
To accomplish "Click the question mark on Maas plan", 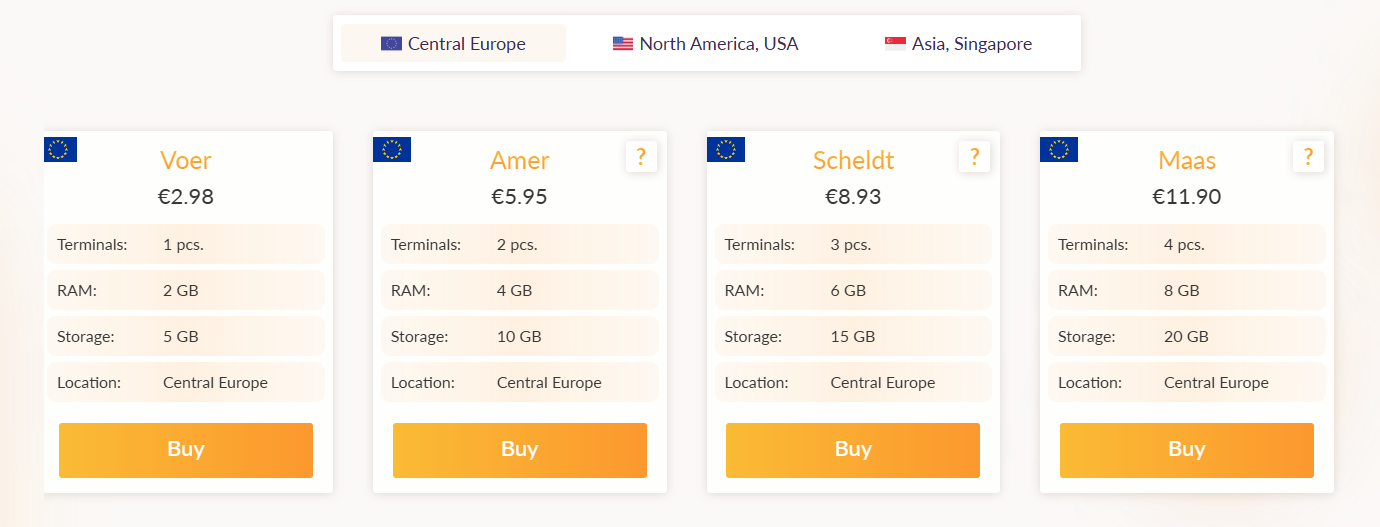I will tap(1308, 156).
